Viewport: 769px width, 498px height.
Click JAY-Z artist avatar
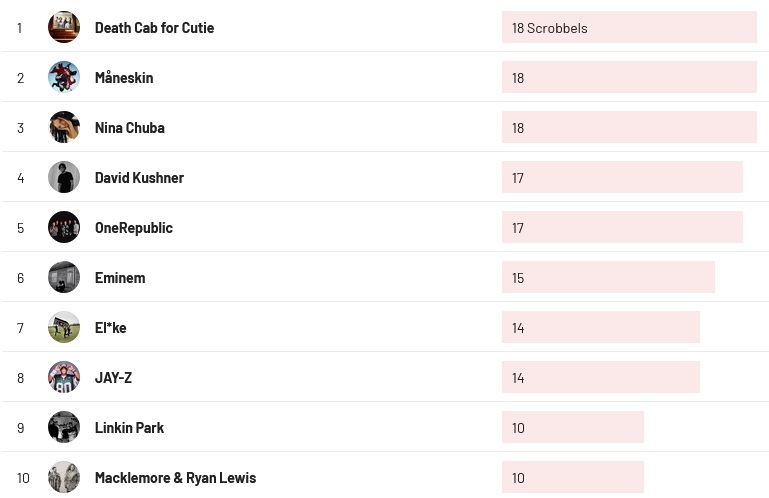[64, 377]
